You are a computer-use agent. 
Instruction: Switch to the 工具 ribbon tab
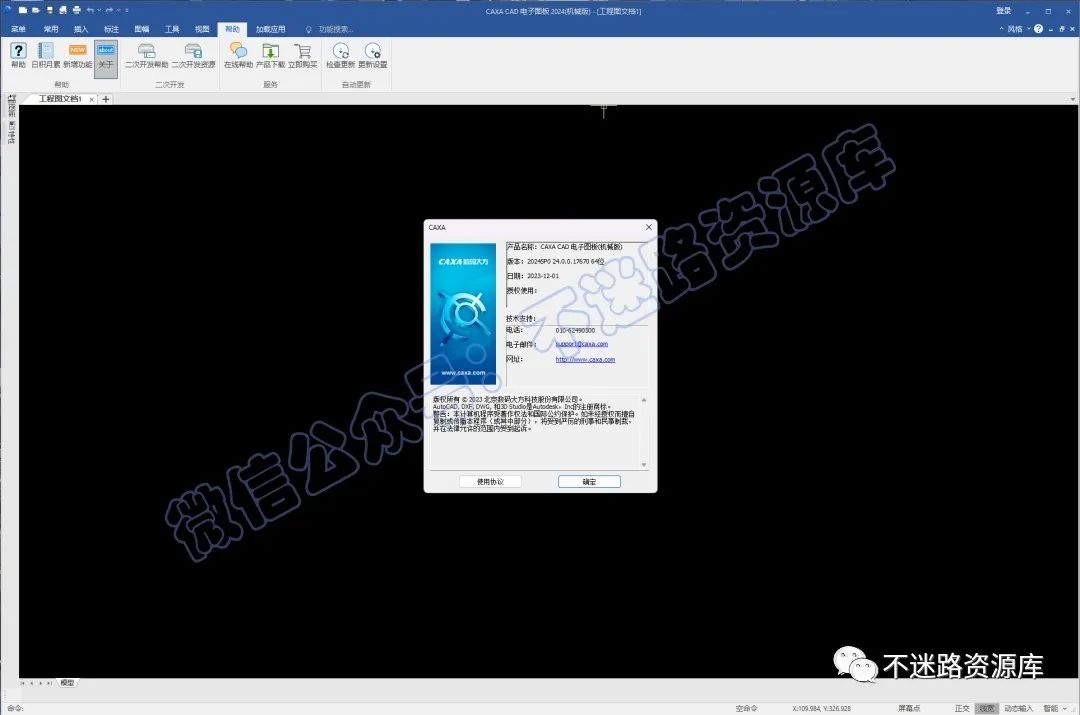click(172, 29)
